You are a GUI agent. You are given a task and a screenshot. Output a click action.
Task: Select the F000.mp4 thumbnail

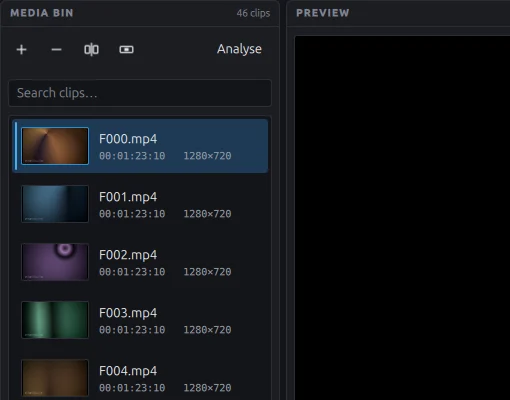pyautogui.click(x=55, y=146)
